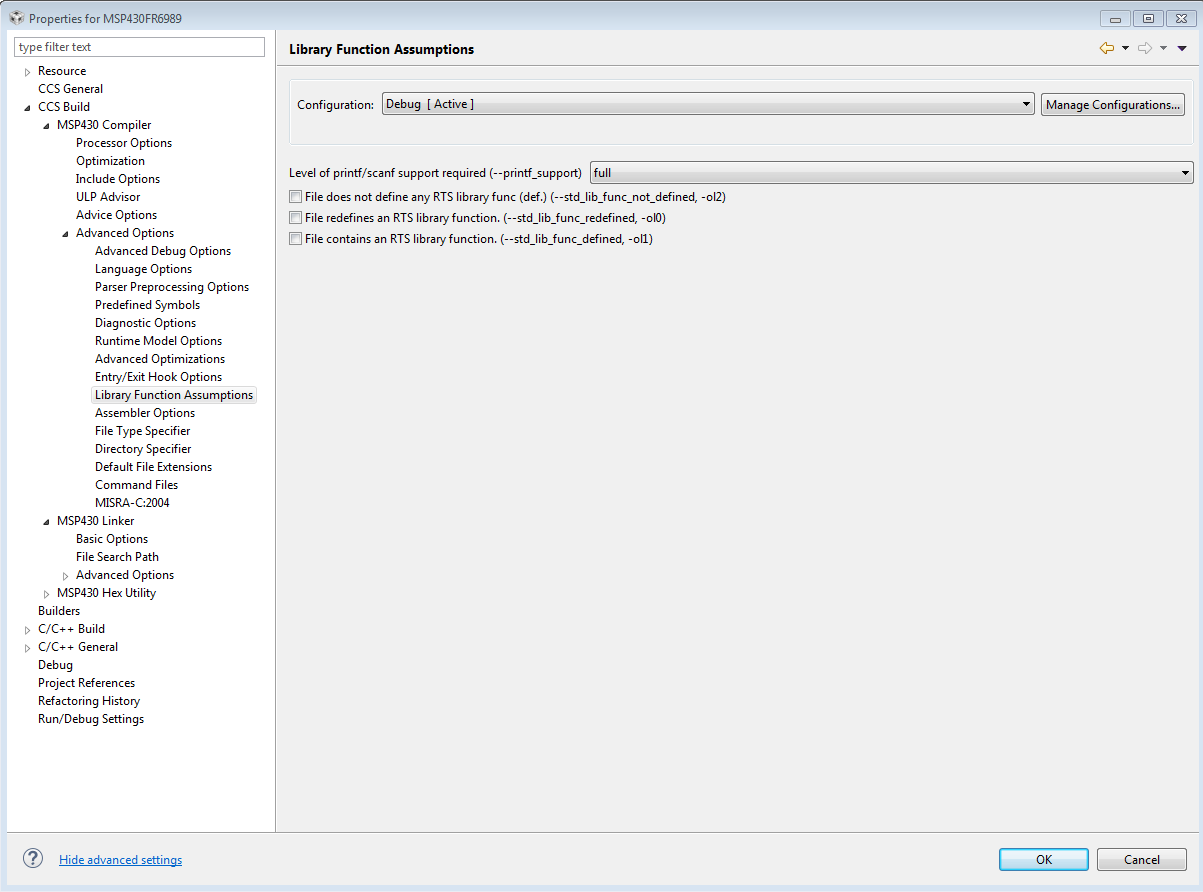Open the printf_support level dropdown
This screenshot has width=1203, height=892.
(x=892, y=173)
